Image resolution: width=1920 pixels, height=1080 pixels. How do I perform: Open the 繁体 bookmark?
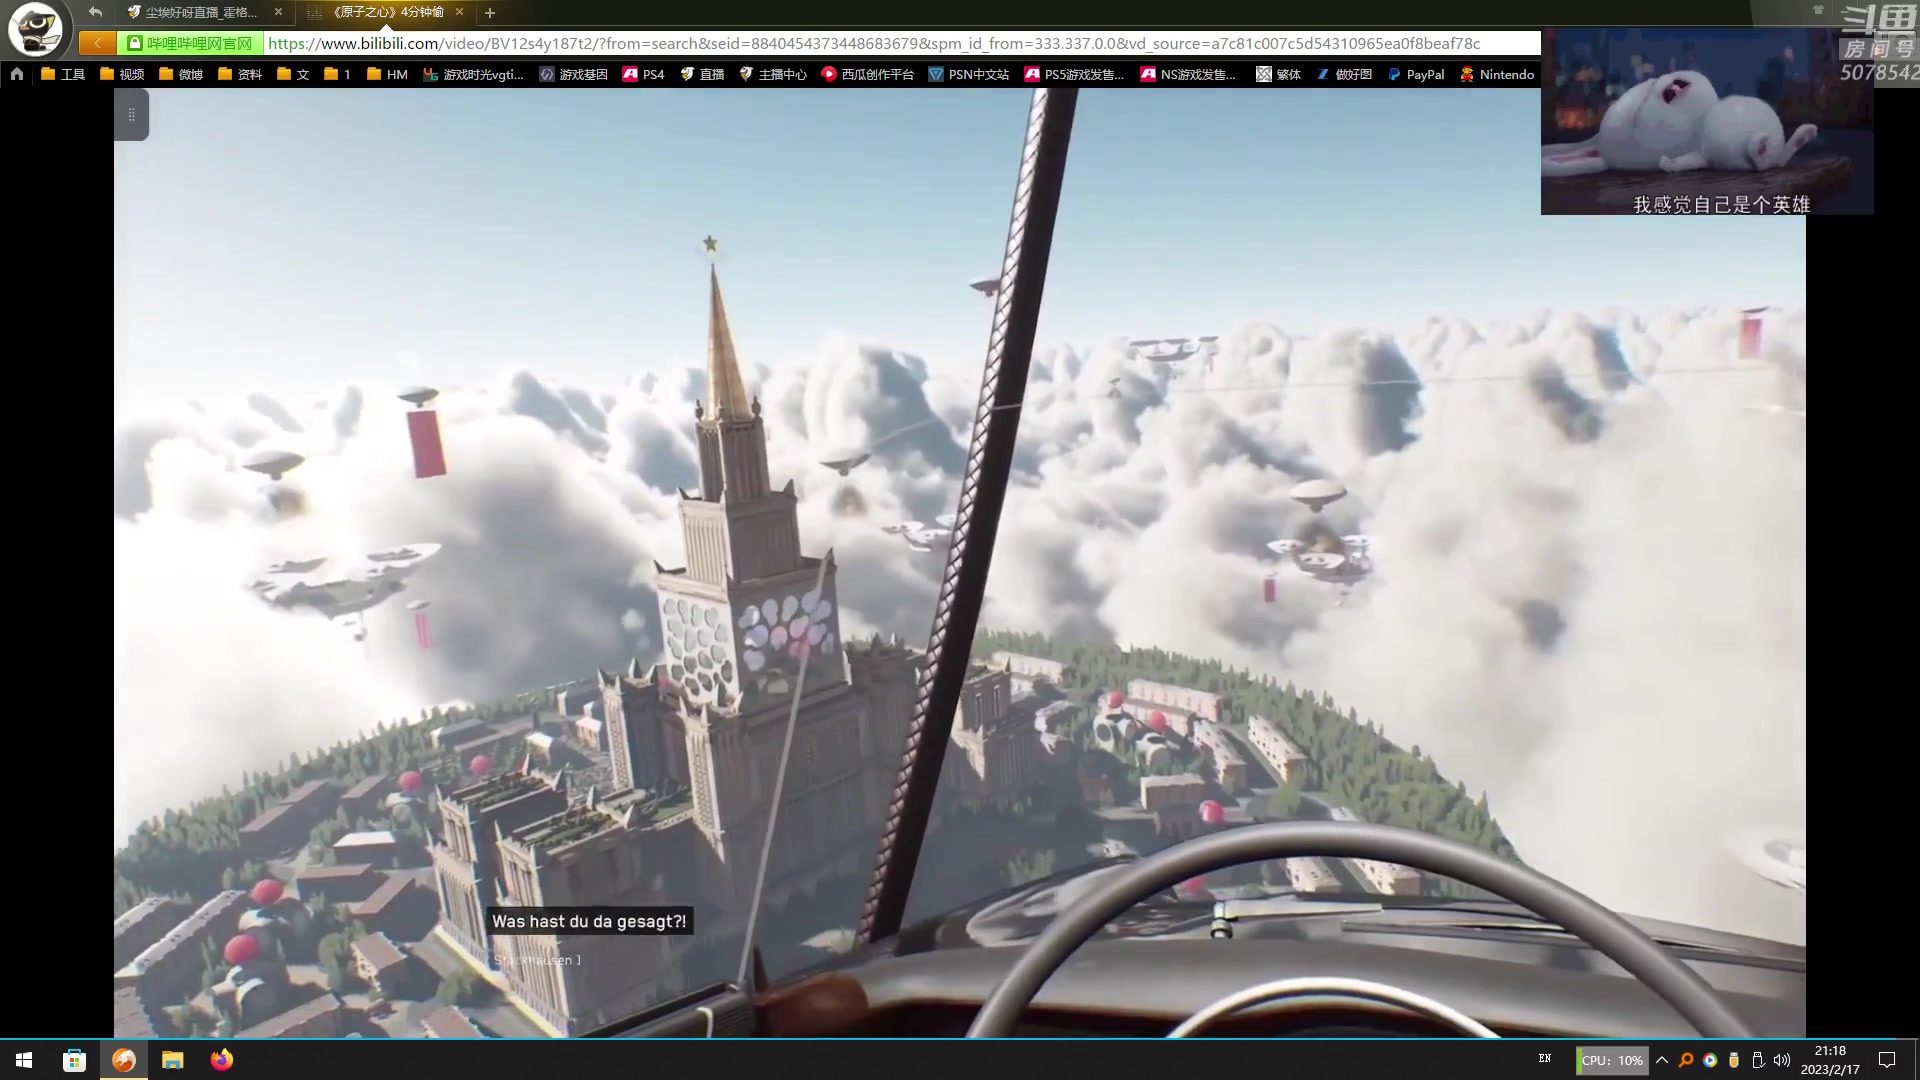coord(1279,74)
